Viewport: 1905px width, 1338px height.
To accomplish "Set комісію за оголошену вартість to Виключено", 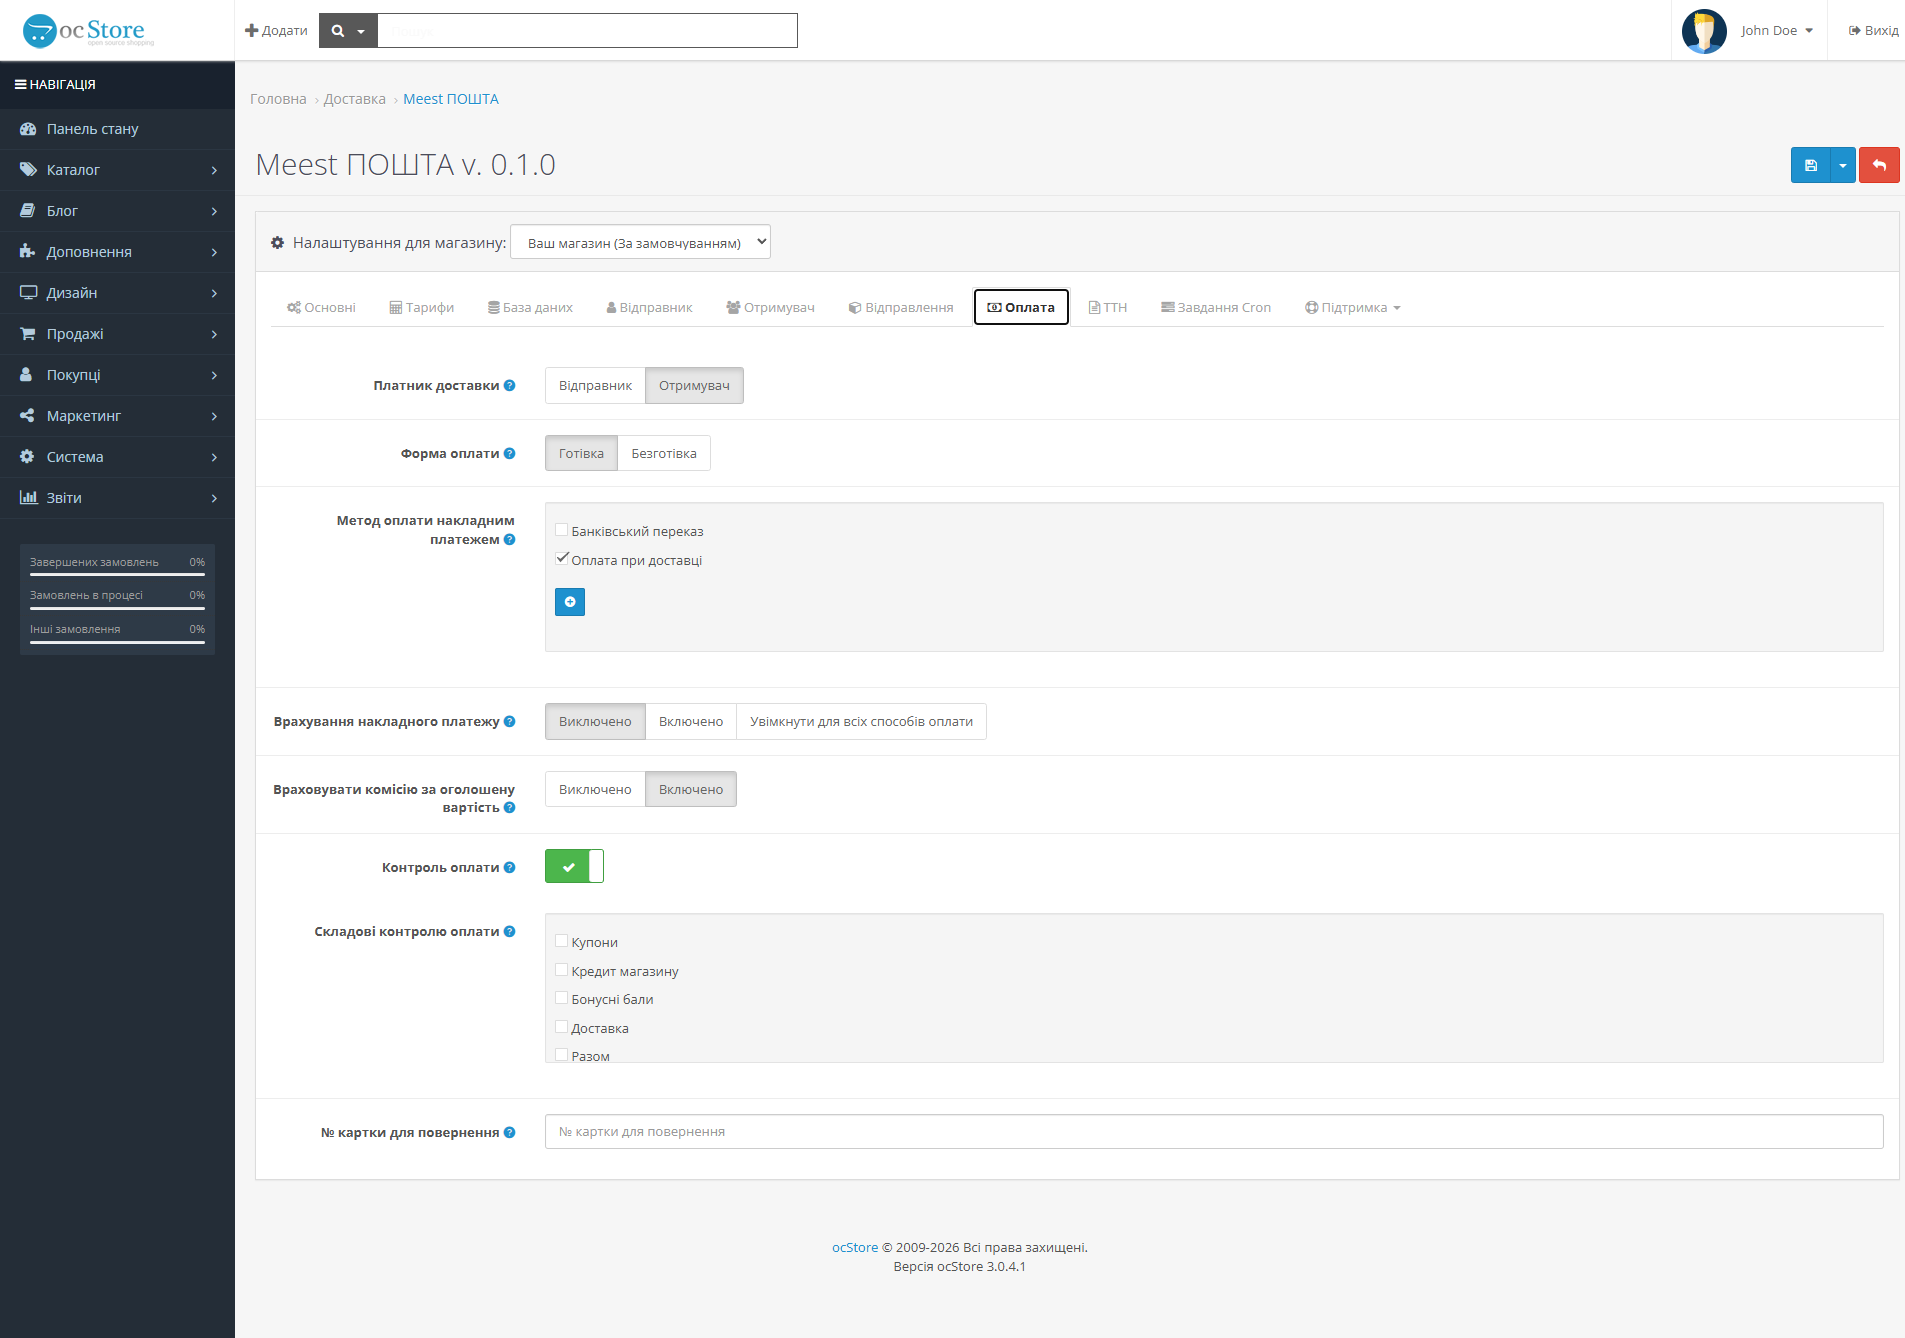I will [595, 790].
